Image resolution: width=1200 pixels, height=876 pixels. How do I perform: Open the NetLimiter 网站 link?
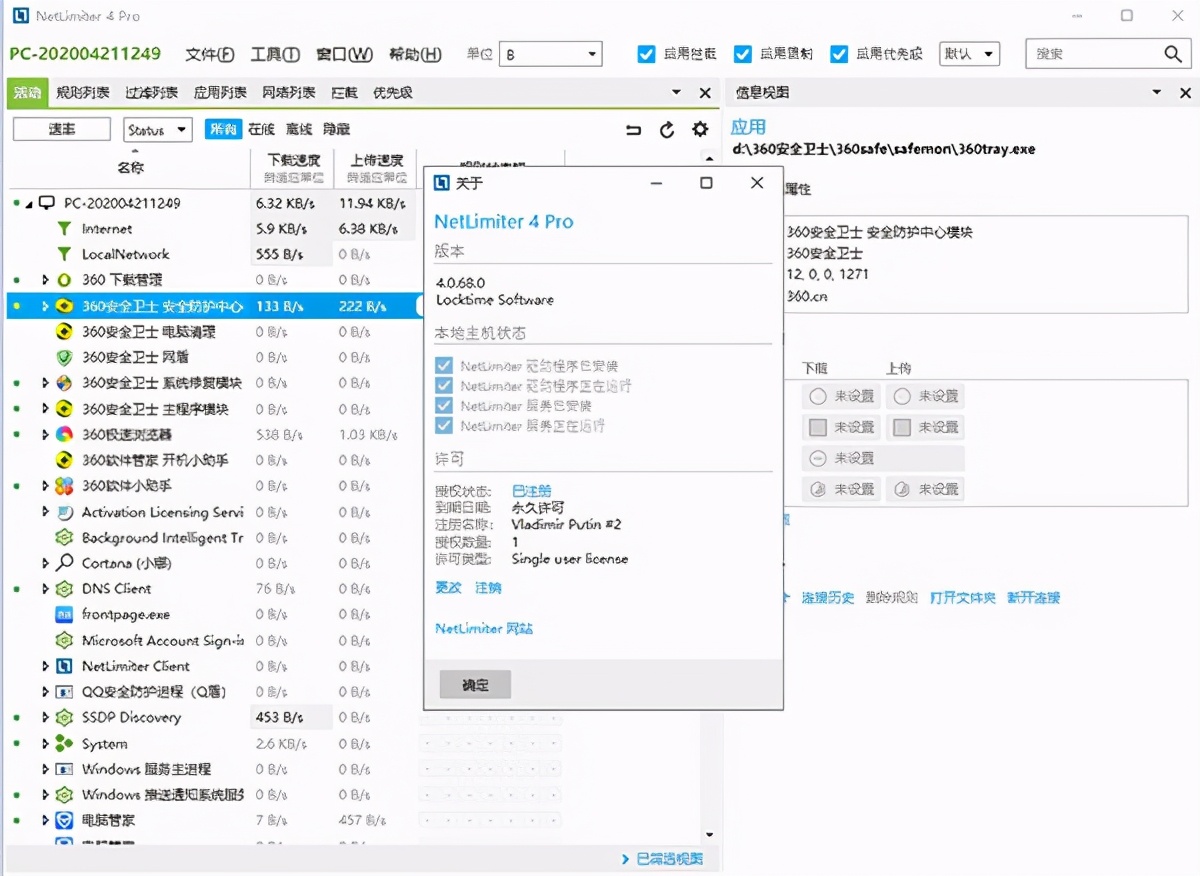pyautogui.click(x=484, y=629)
